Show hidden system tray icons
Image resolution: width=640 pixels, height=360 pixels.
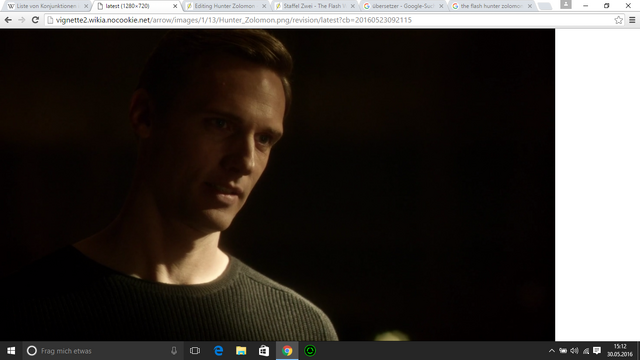[551, 351]
